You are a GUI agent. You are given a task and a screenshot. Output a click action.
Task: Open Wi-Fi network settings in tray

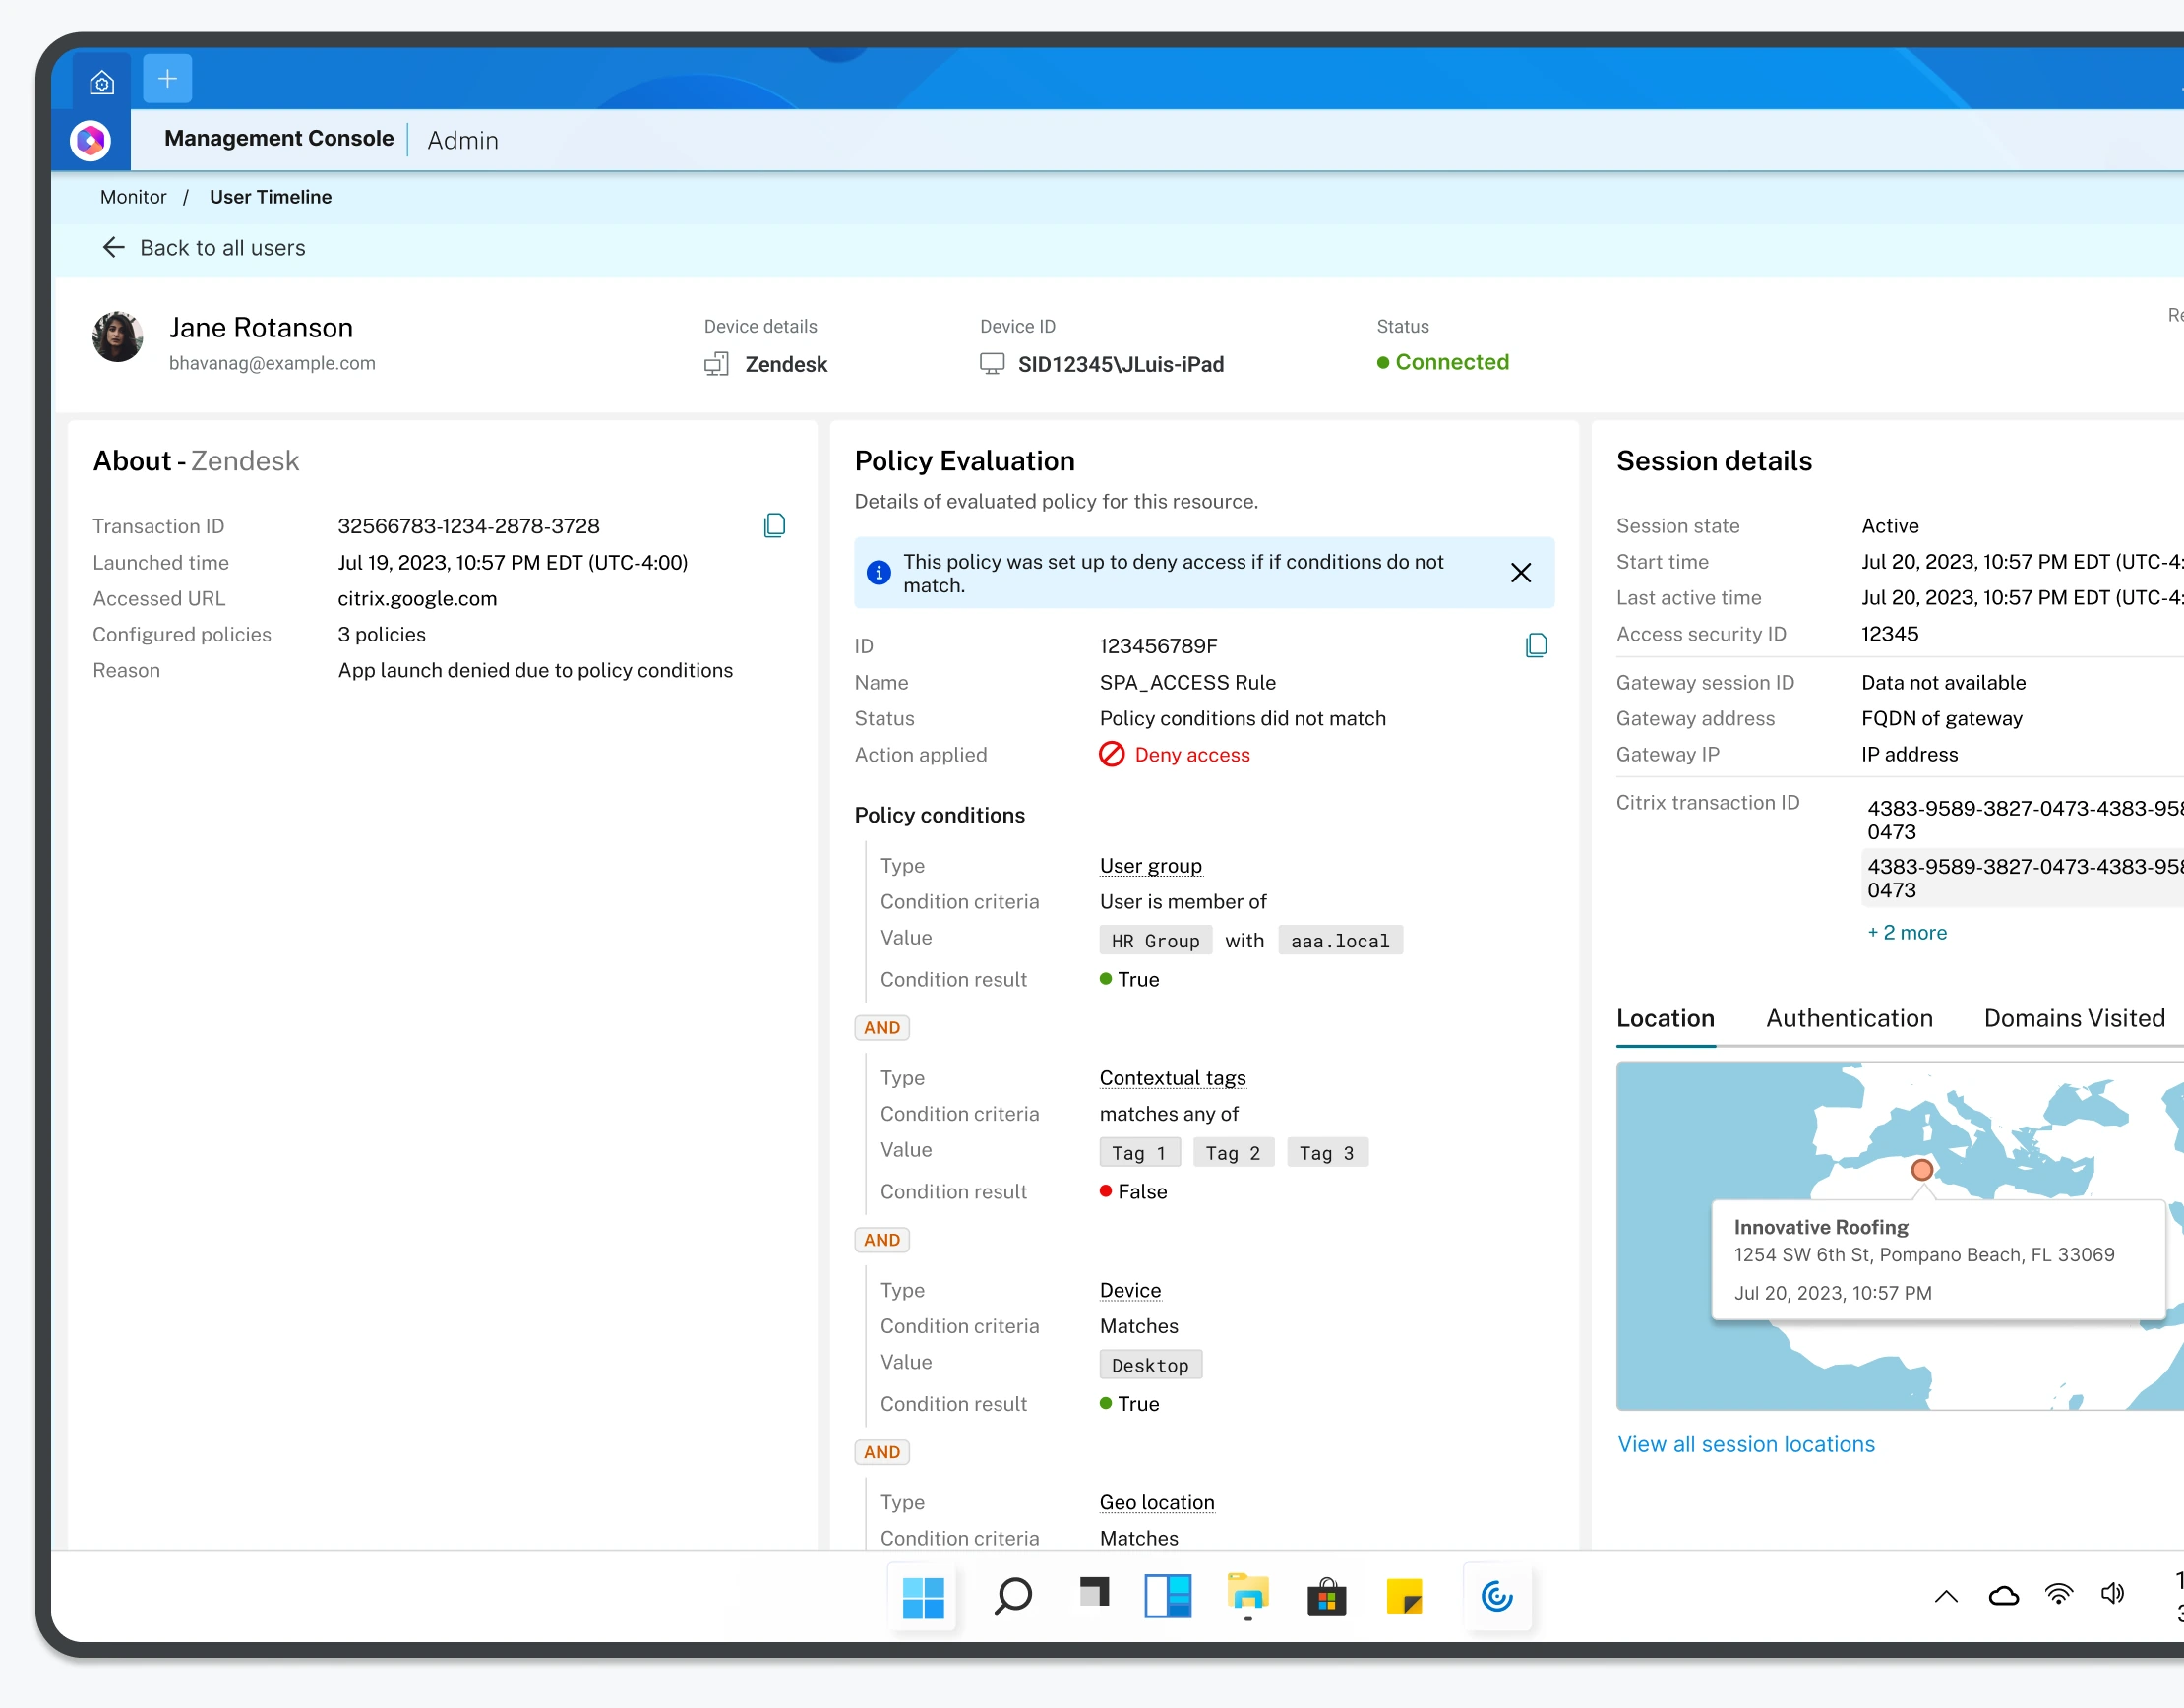tap(2059, 1595)
